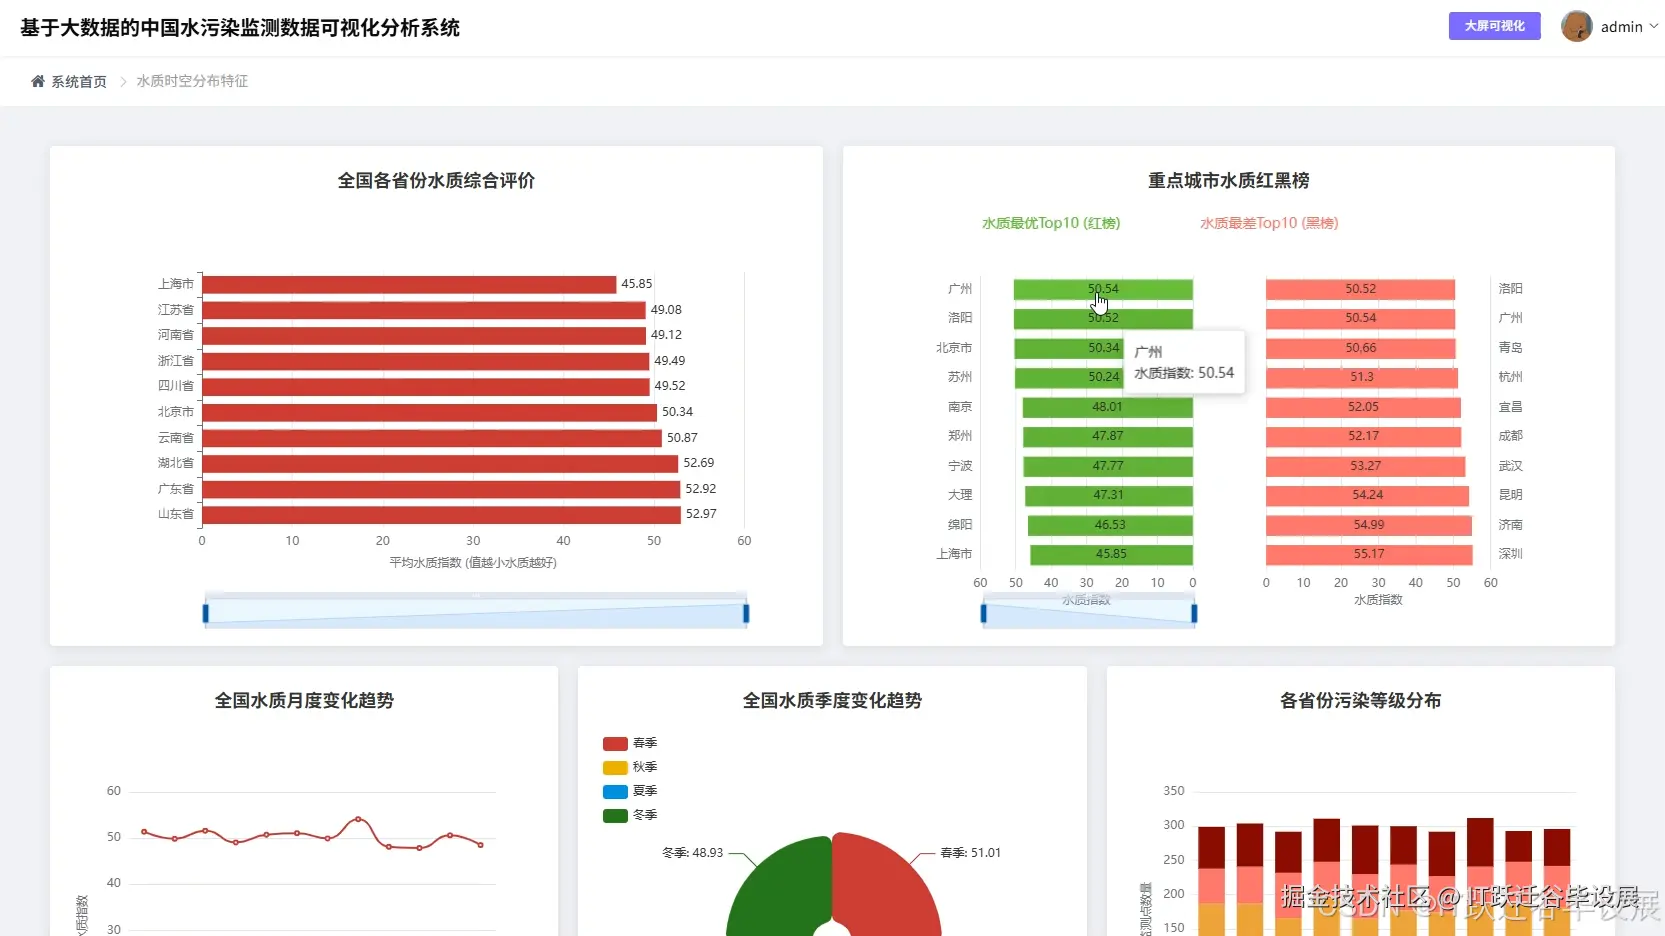This screenshot has width=1665, height=936.
Task: Toggle 水质最优Top10 (红榜) legend
Action: point(1051,223)
